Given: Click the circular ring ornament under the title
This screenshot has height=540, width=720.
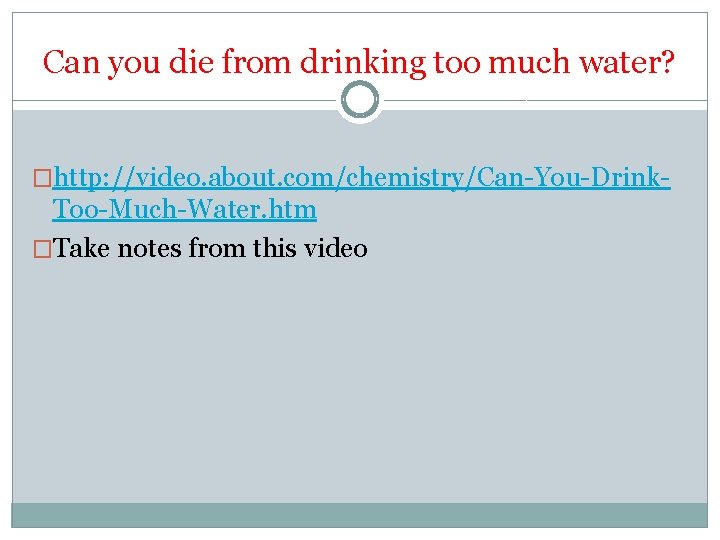Looking at the screenshot, I should coord(360,100).
